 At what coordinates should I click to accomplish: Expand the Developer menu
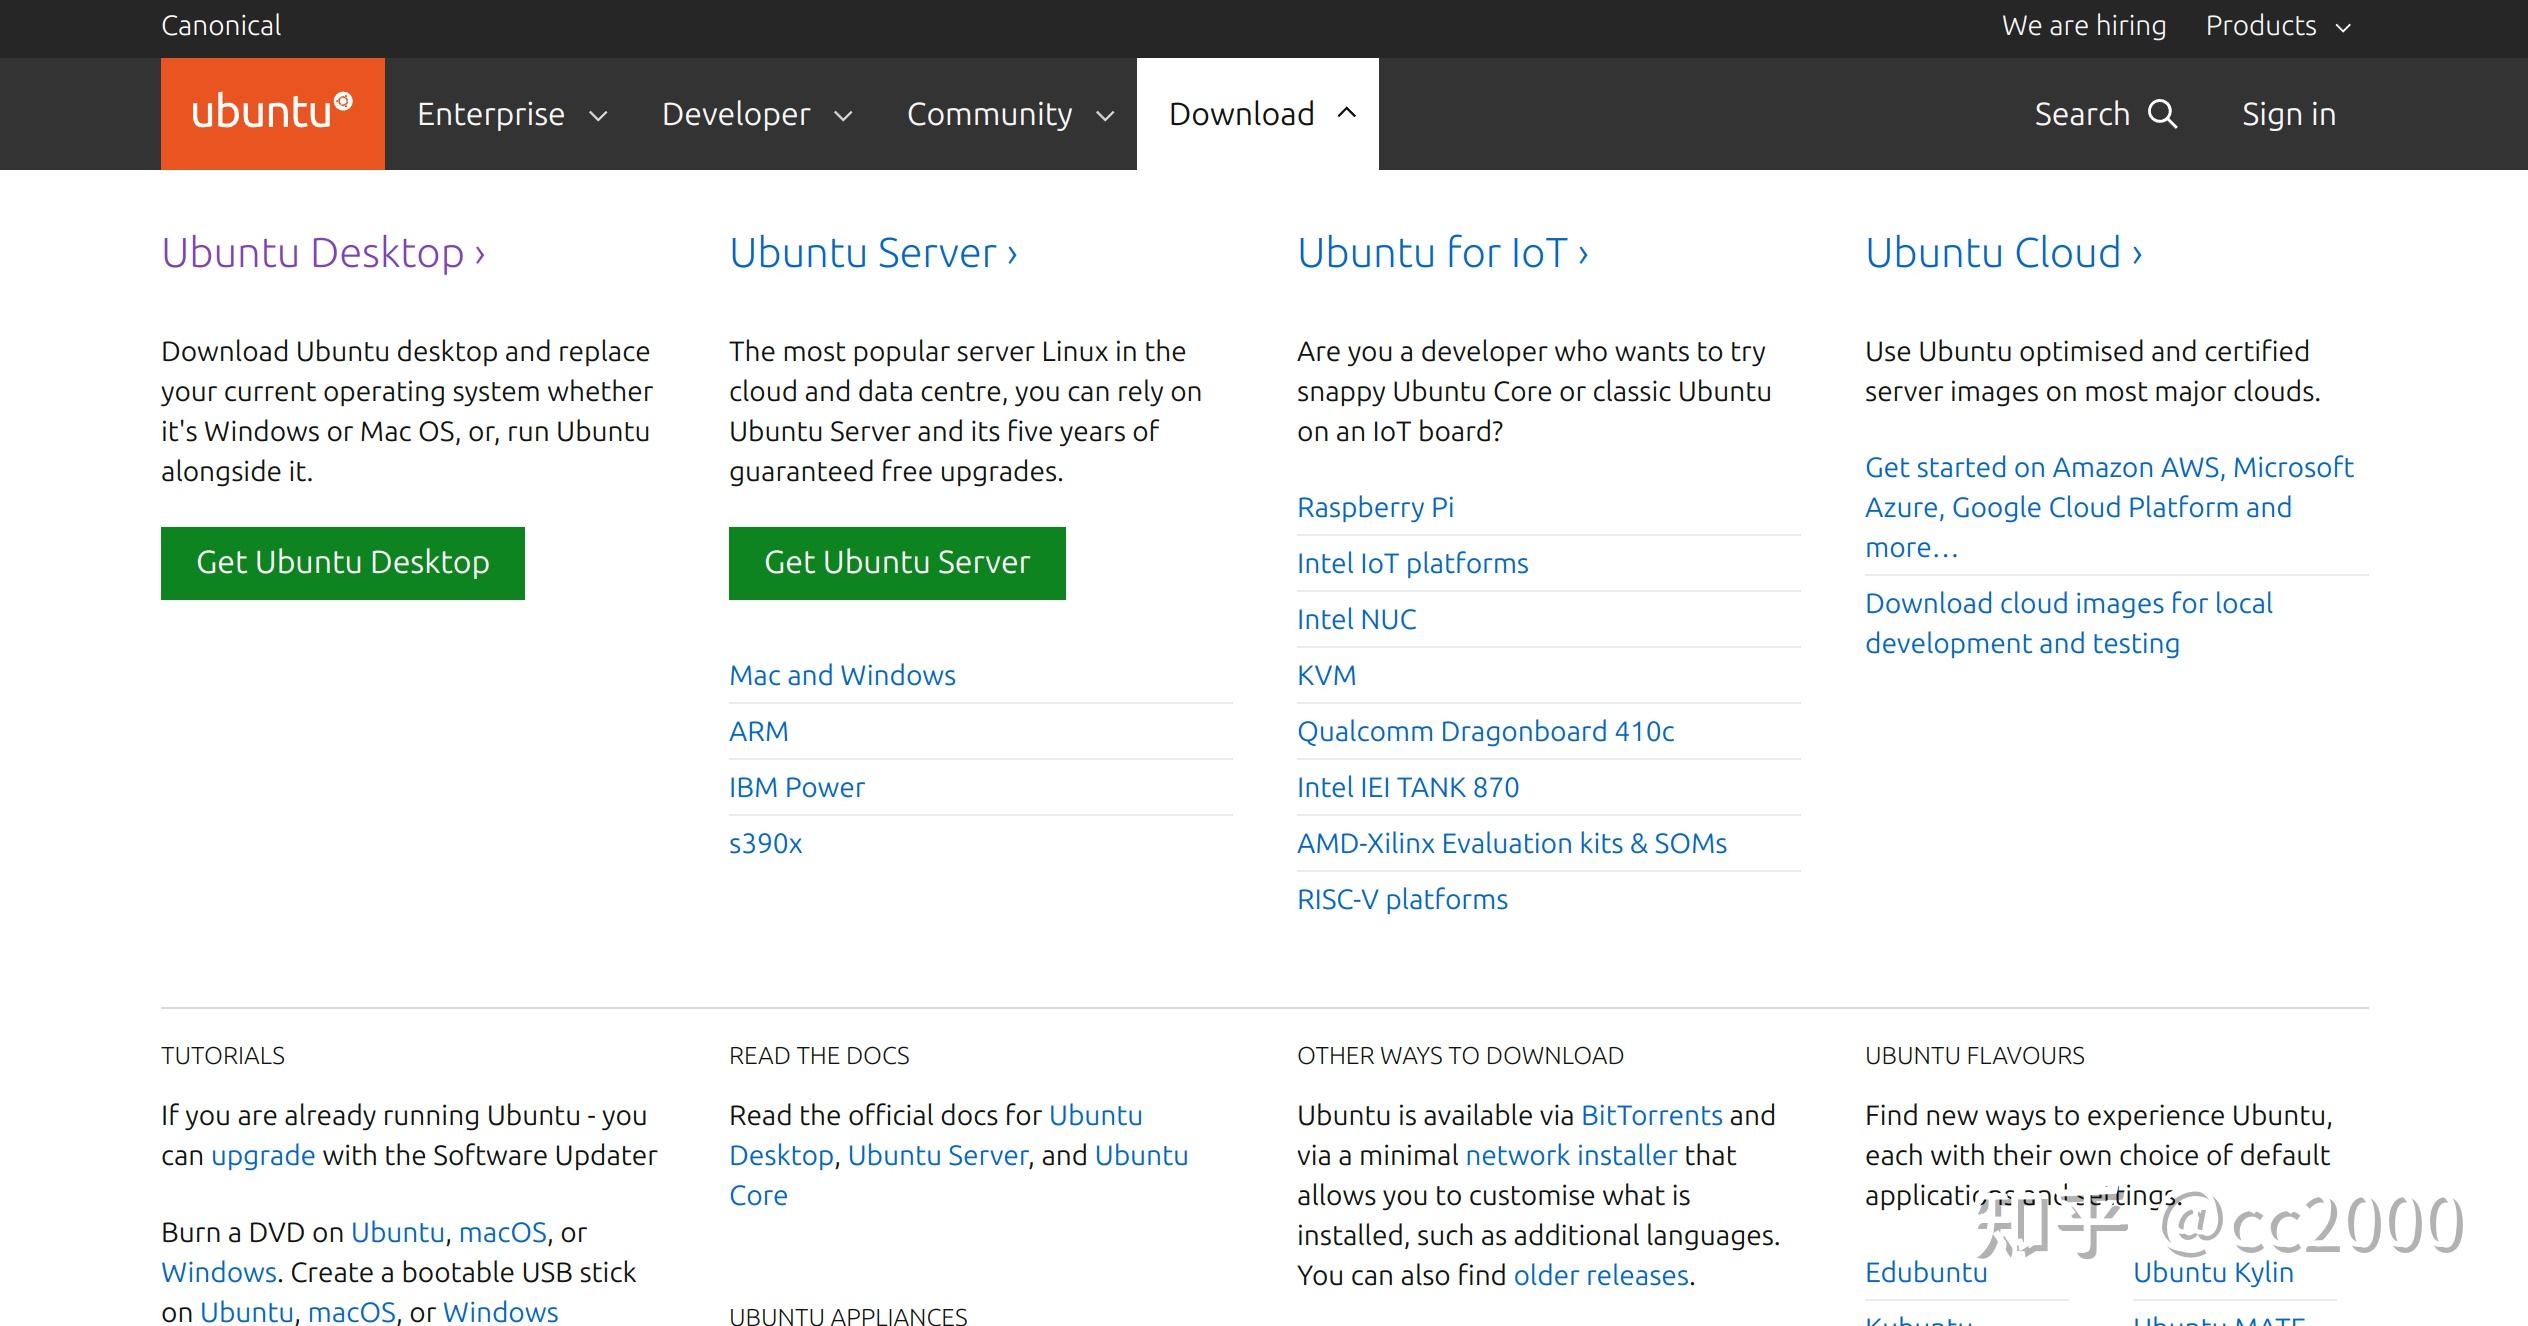coord(757,114)
